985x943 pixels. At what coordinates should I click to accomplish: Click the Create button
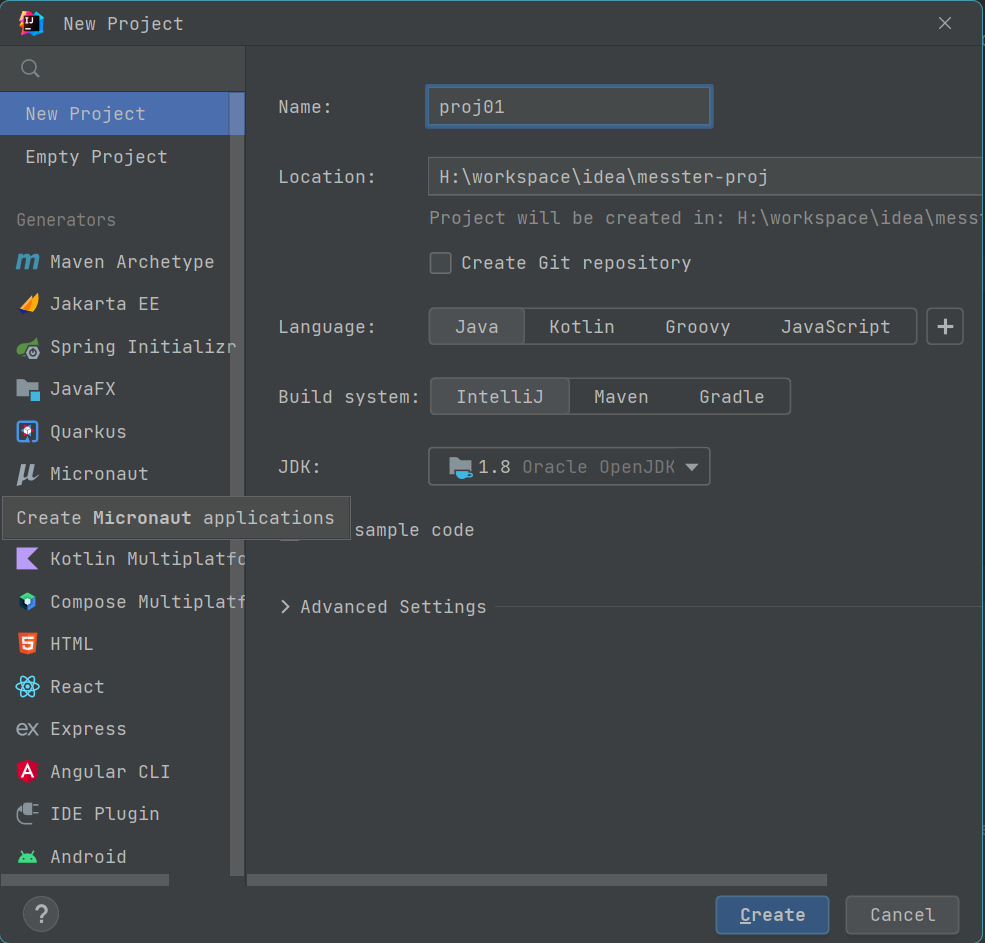tap(772, 915)
